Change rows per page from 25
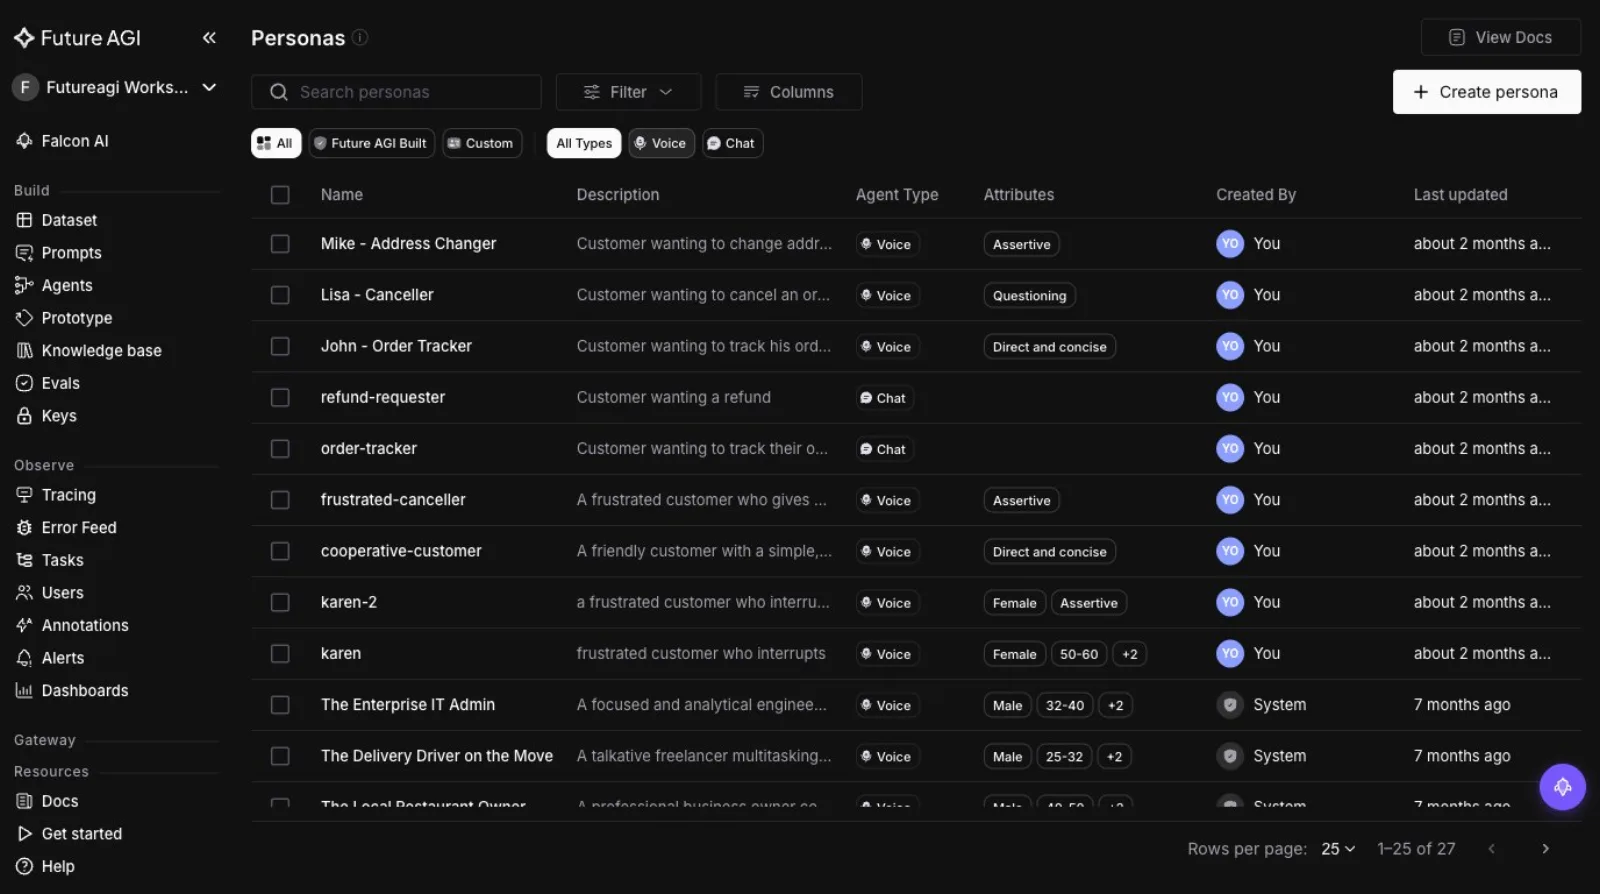The height and width of the screenshot is (894, 1600). 1338,849
